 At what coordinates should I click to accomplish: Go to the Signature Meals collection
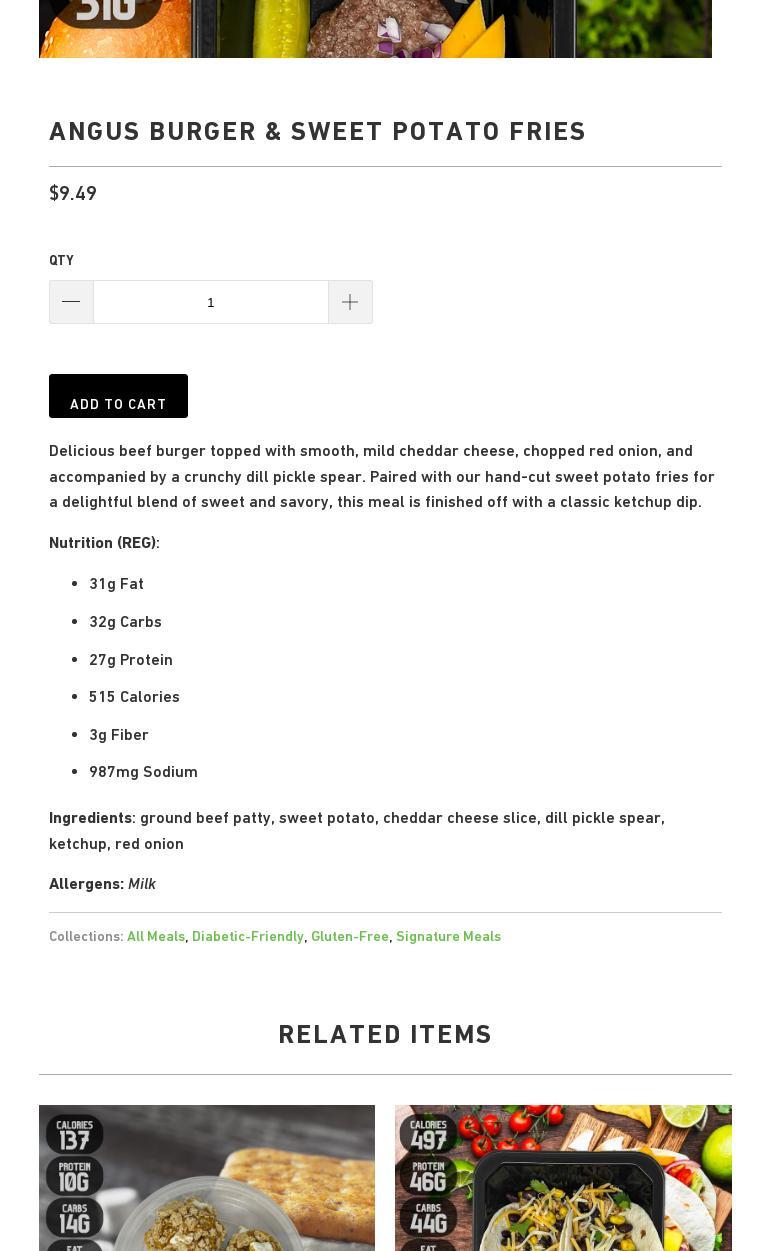(x=448, y=936)
